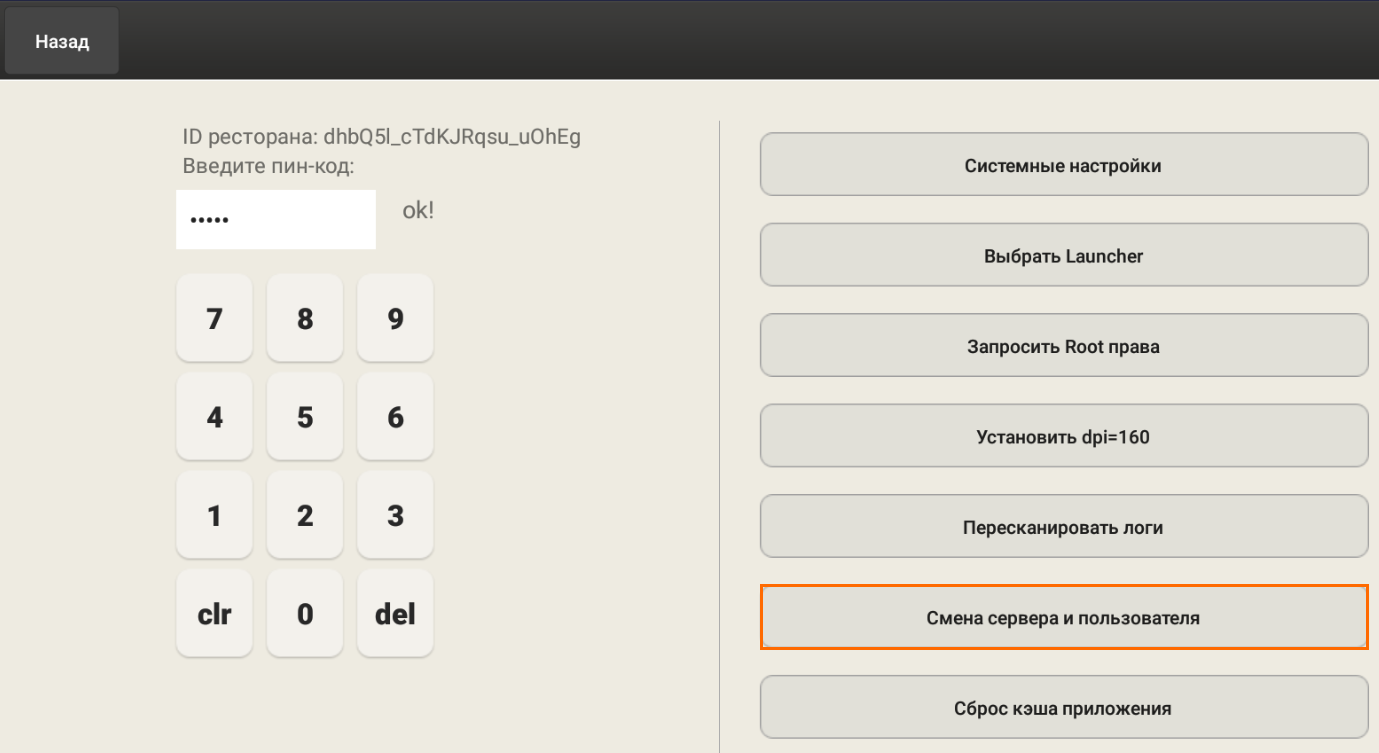Click Установить dpi=160 button

(1063, 436)
